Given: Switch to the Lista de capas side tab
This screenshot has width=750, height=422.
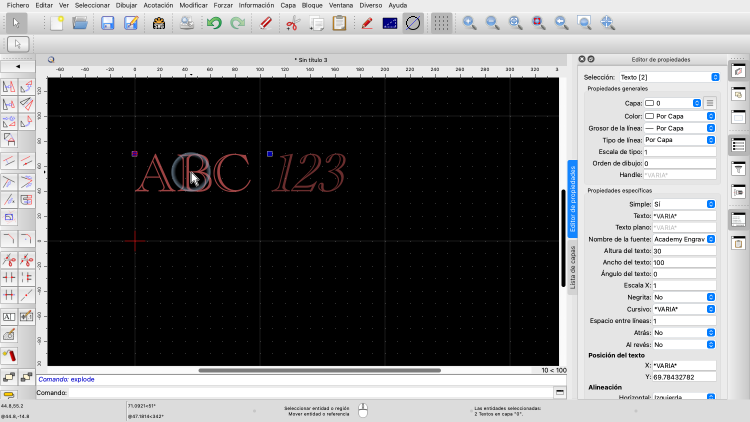Looking at the screenshot, I should click(x=573, y=267).
